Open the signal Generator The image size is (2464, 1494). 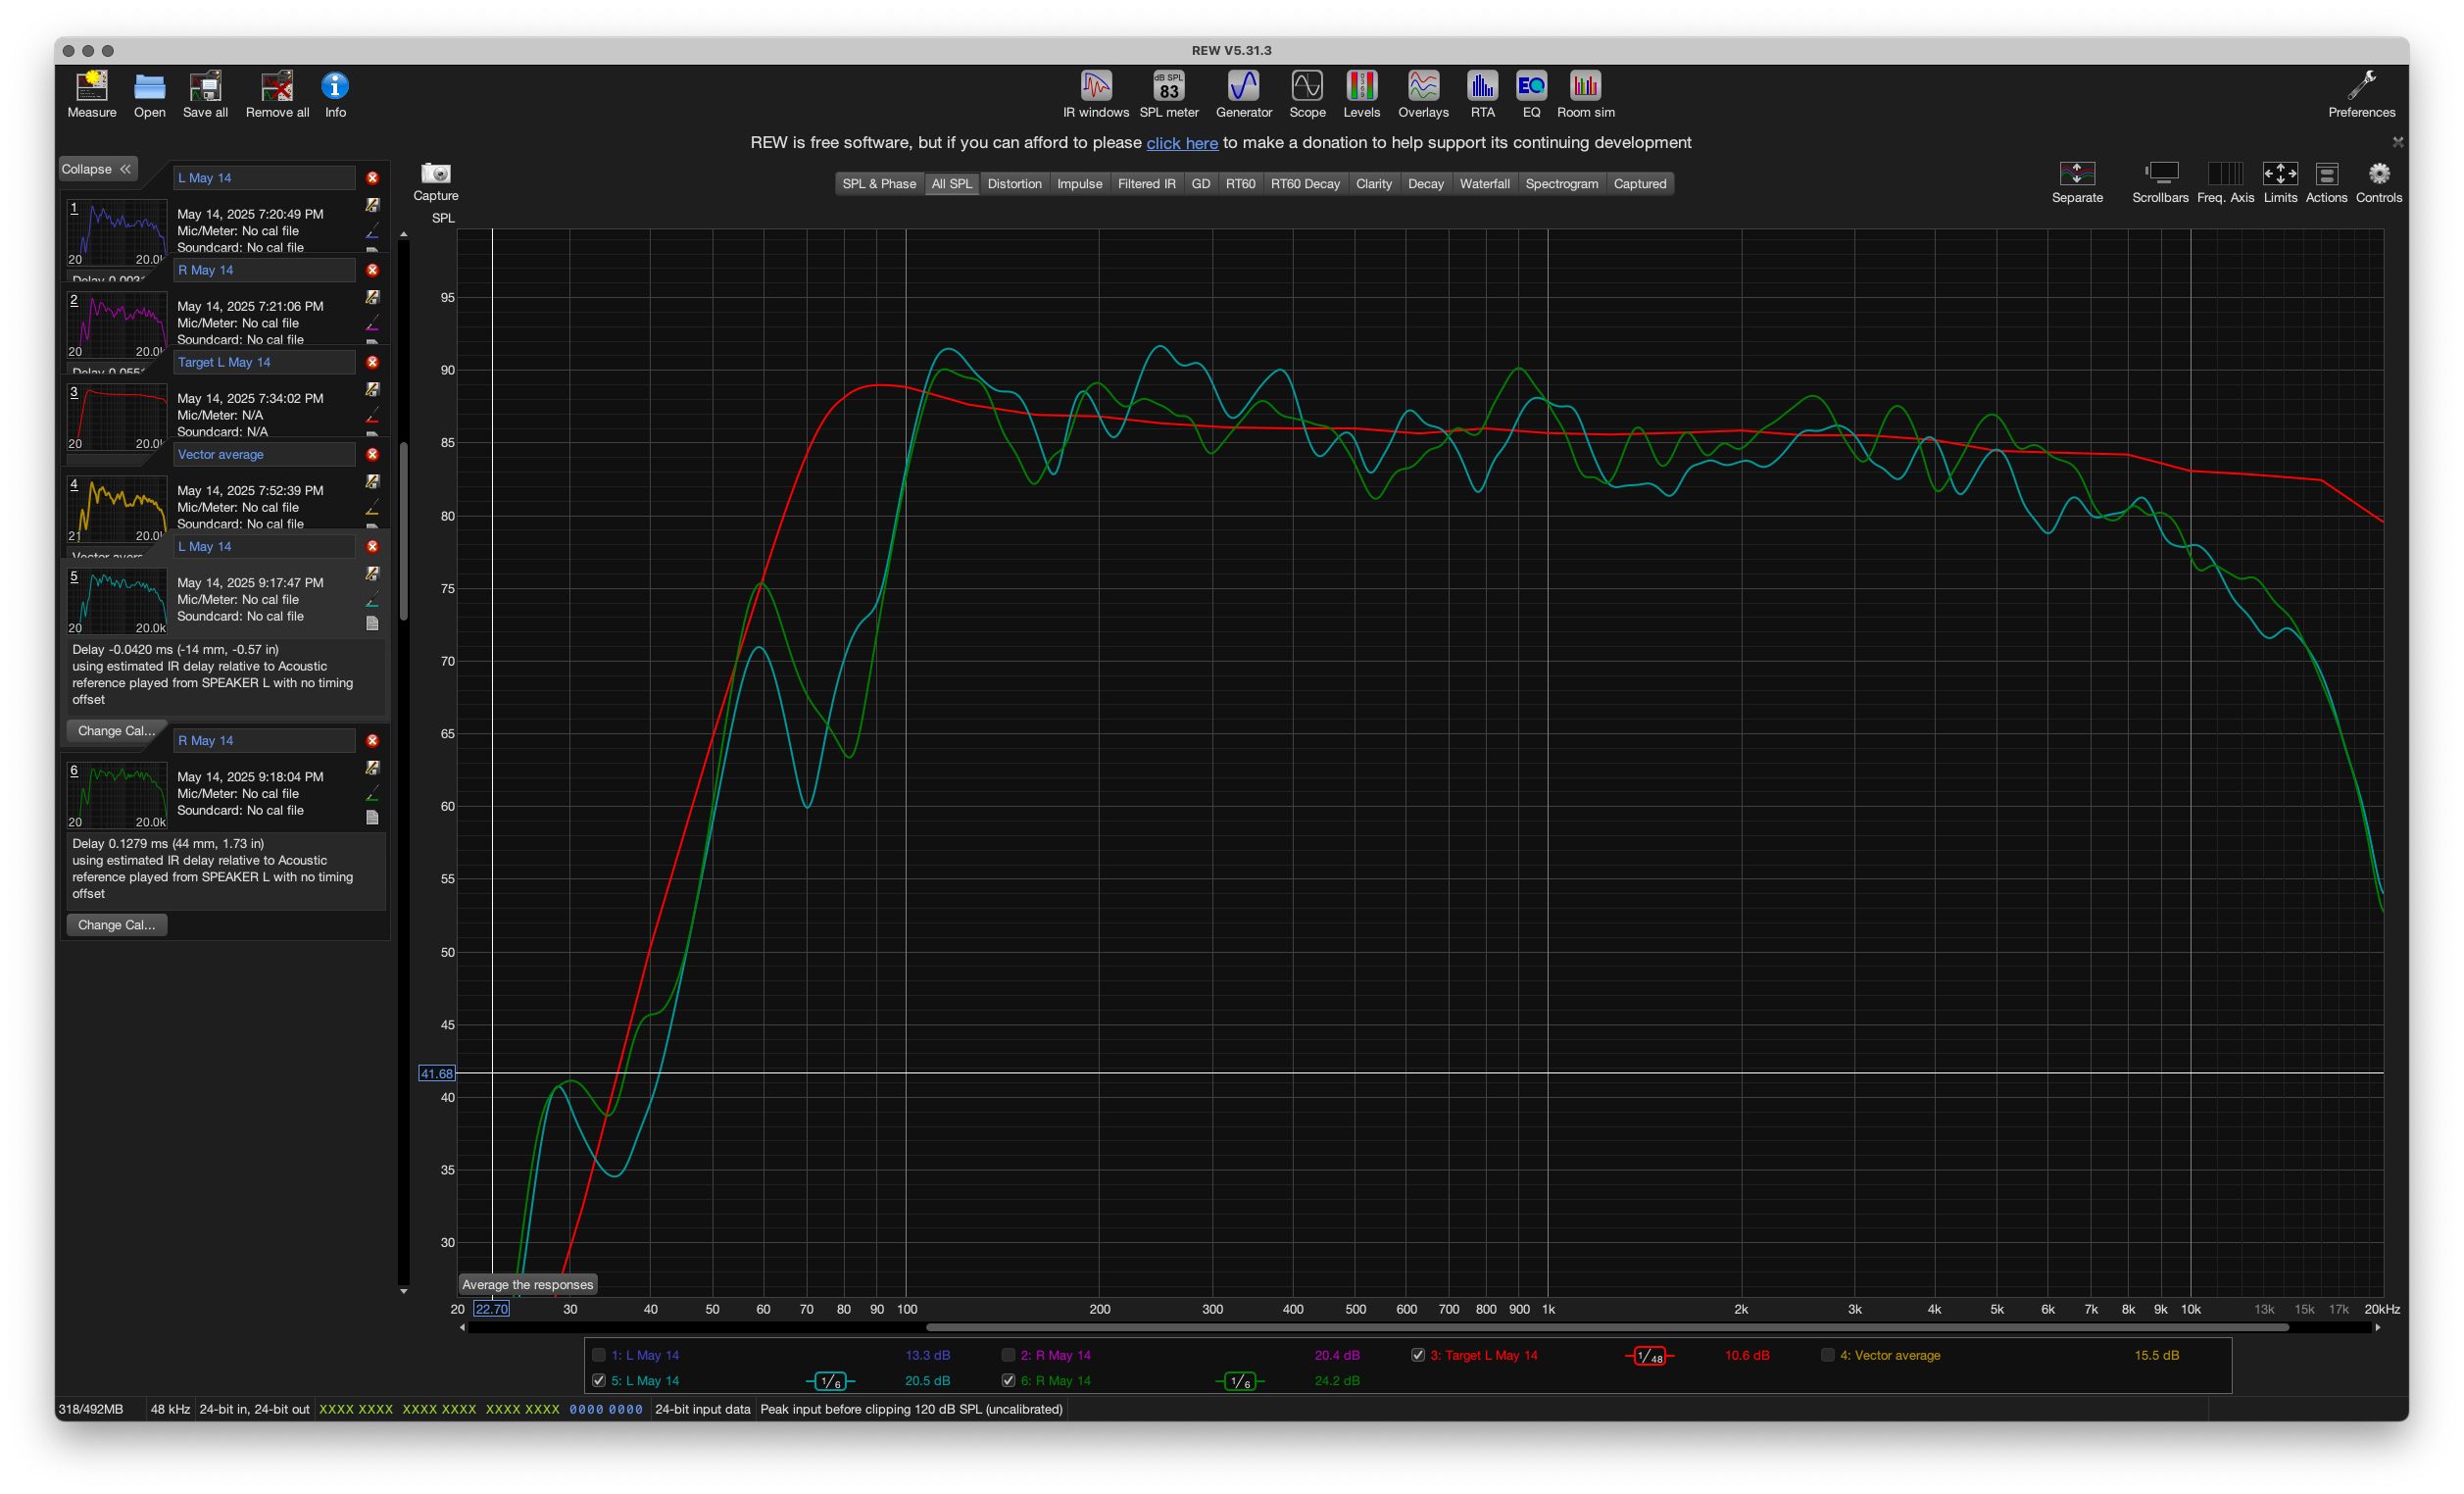(x=1243, y=94)
